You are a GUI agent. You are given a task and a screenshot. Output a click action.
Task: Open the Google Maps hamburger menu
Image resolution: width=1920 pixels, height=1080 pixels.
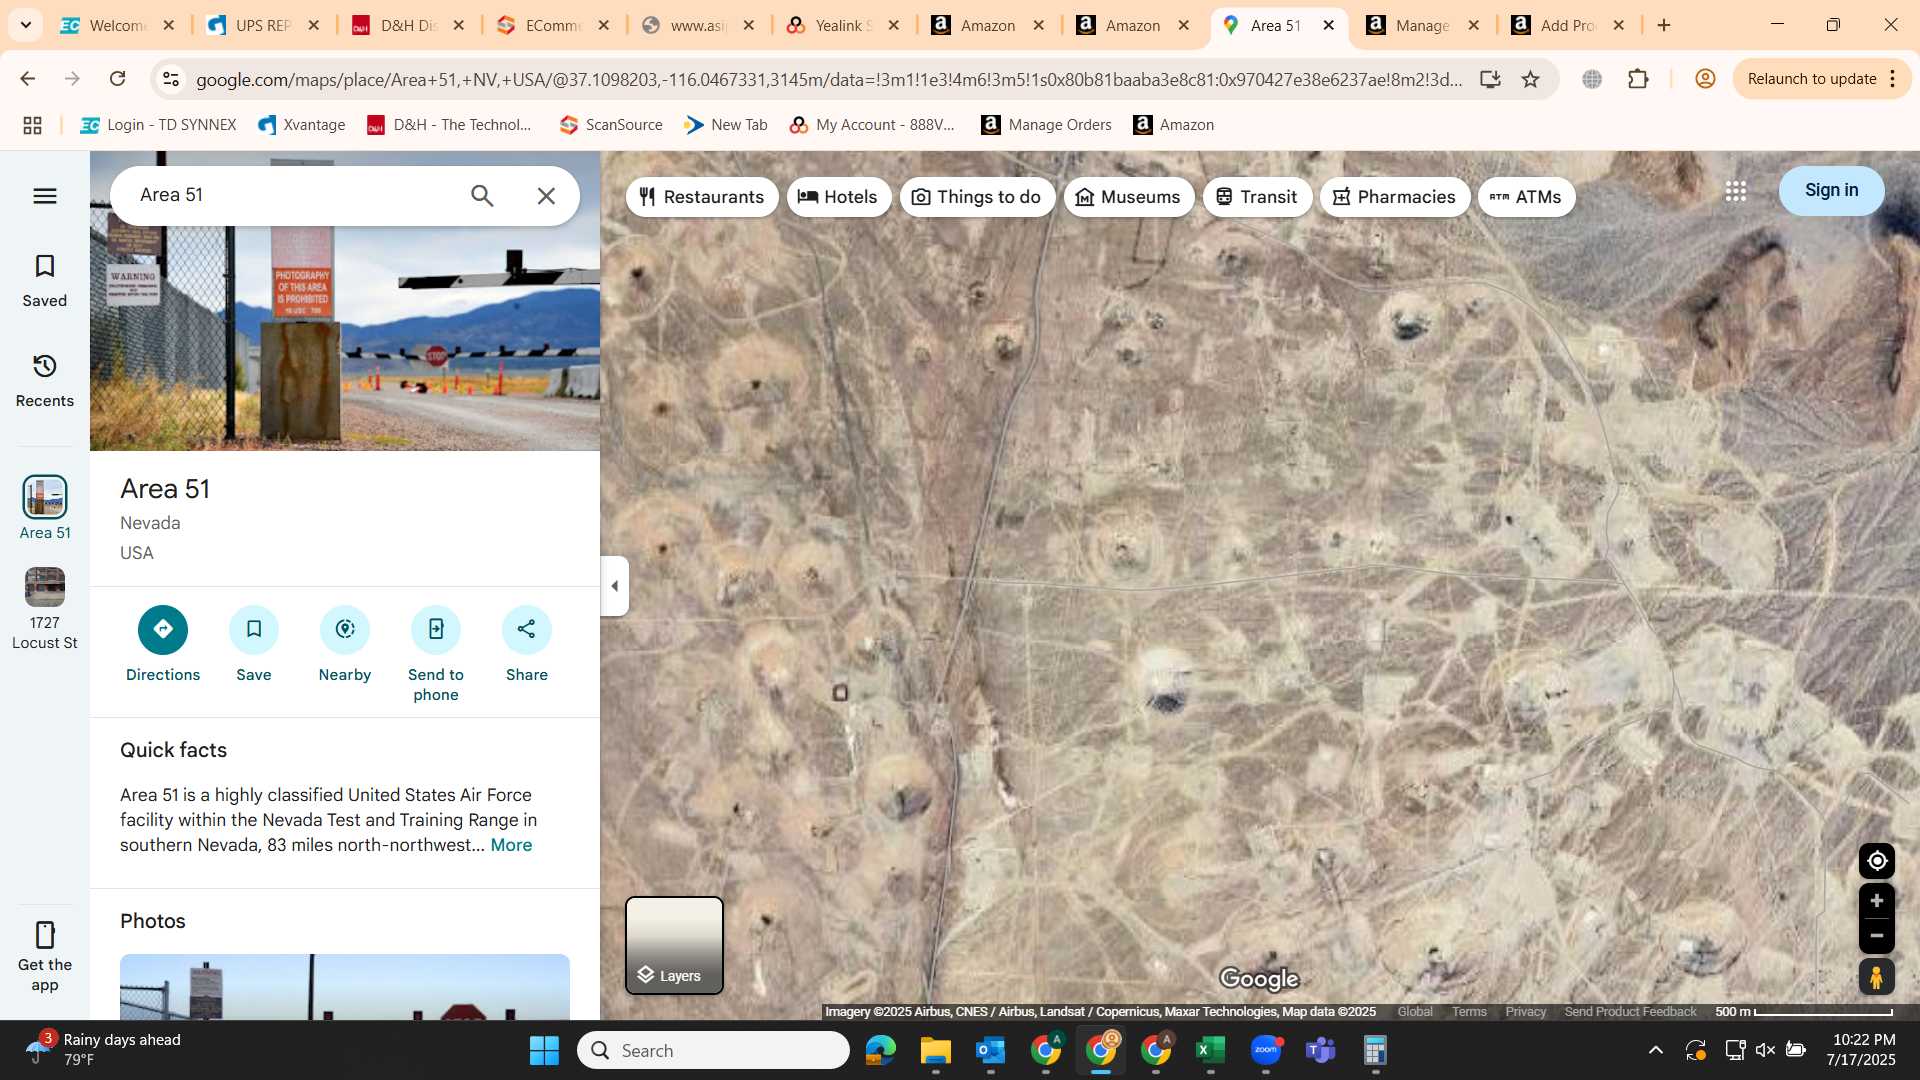44,196
